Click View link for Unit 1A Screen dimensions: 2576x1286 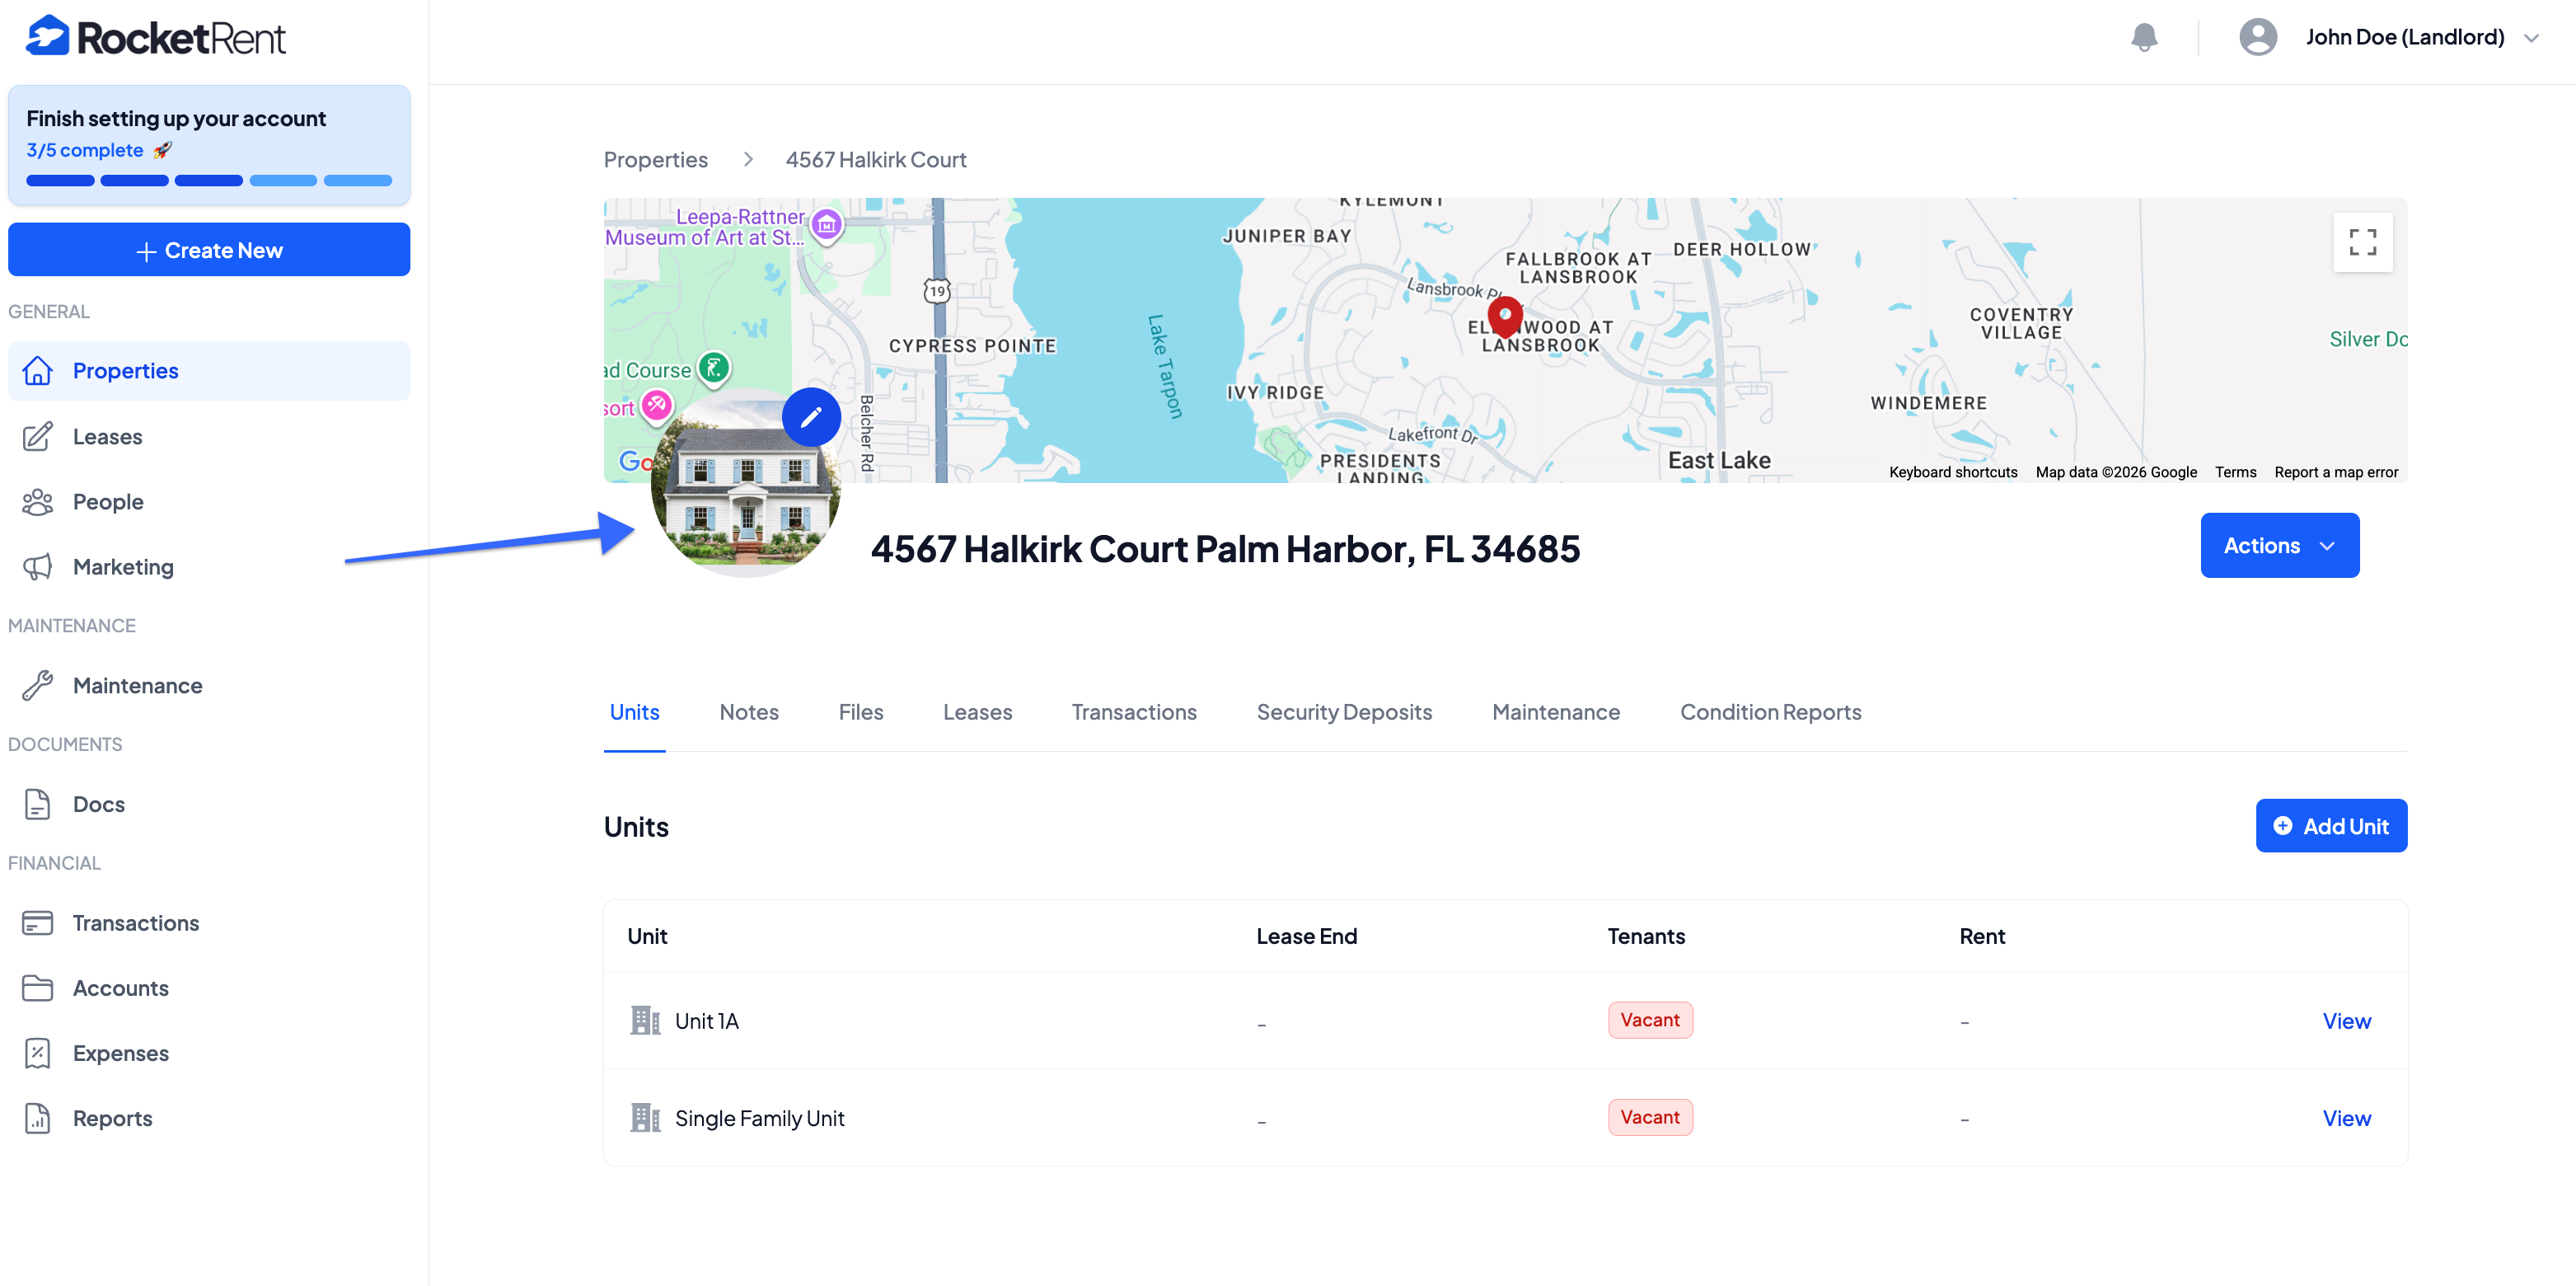(x=2345, y=1020)
